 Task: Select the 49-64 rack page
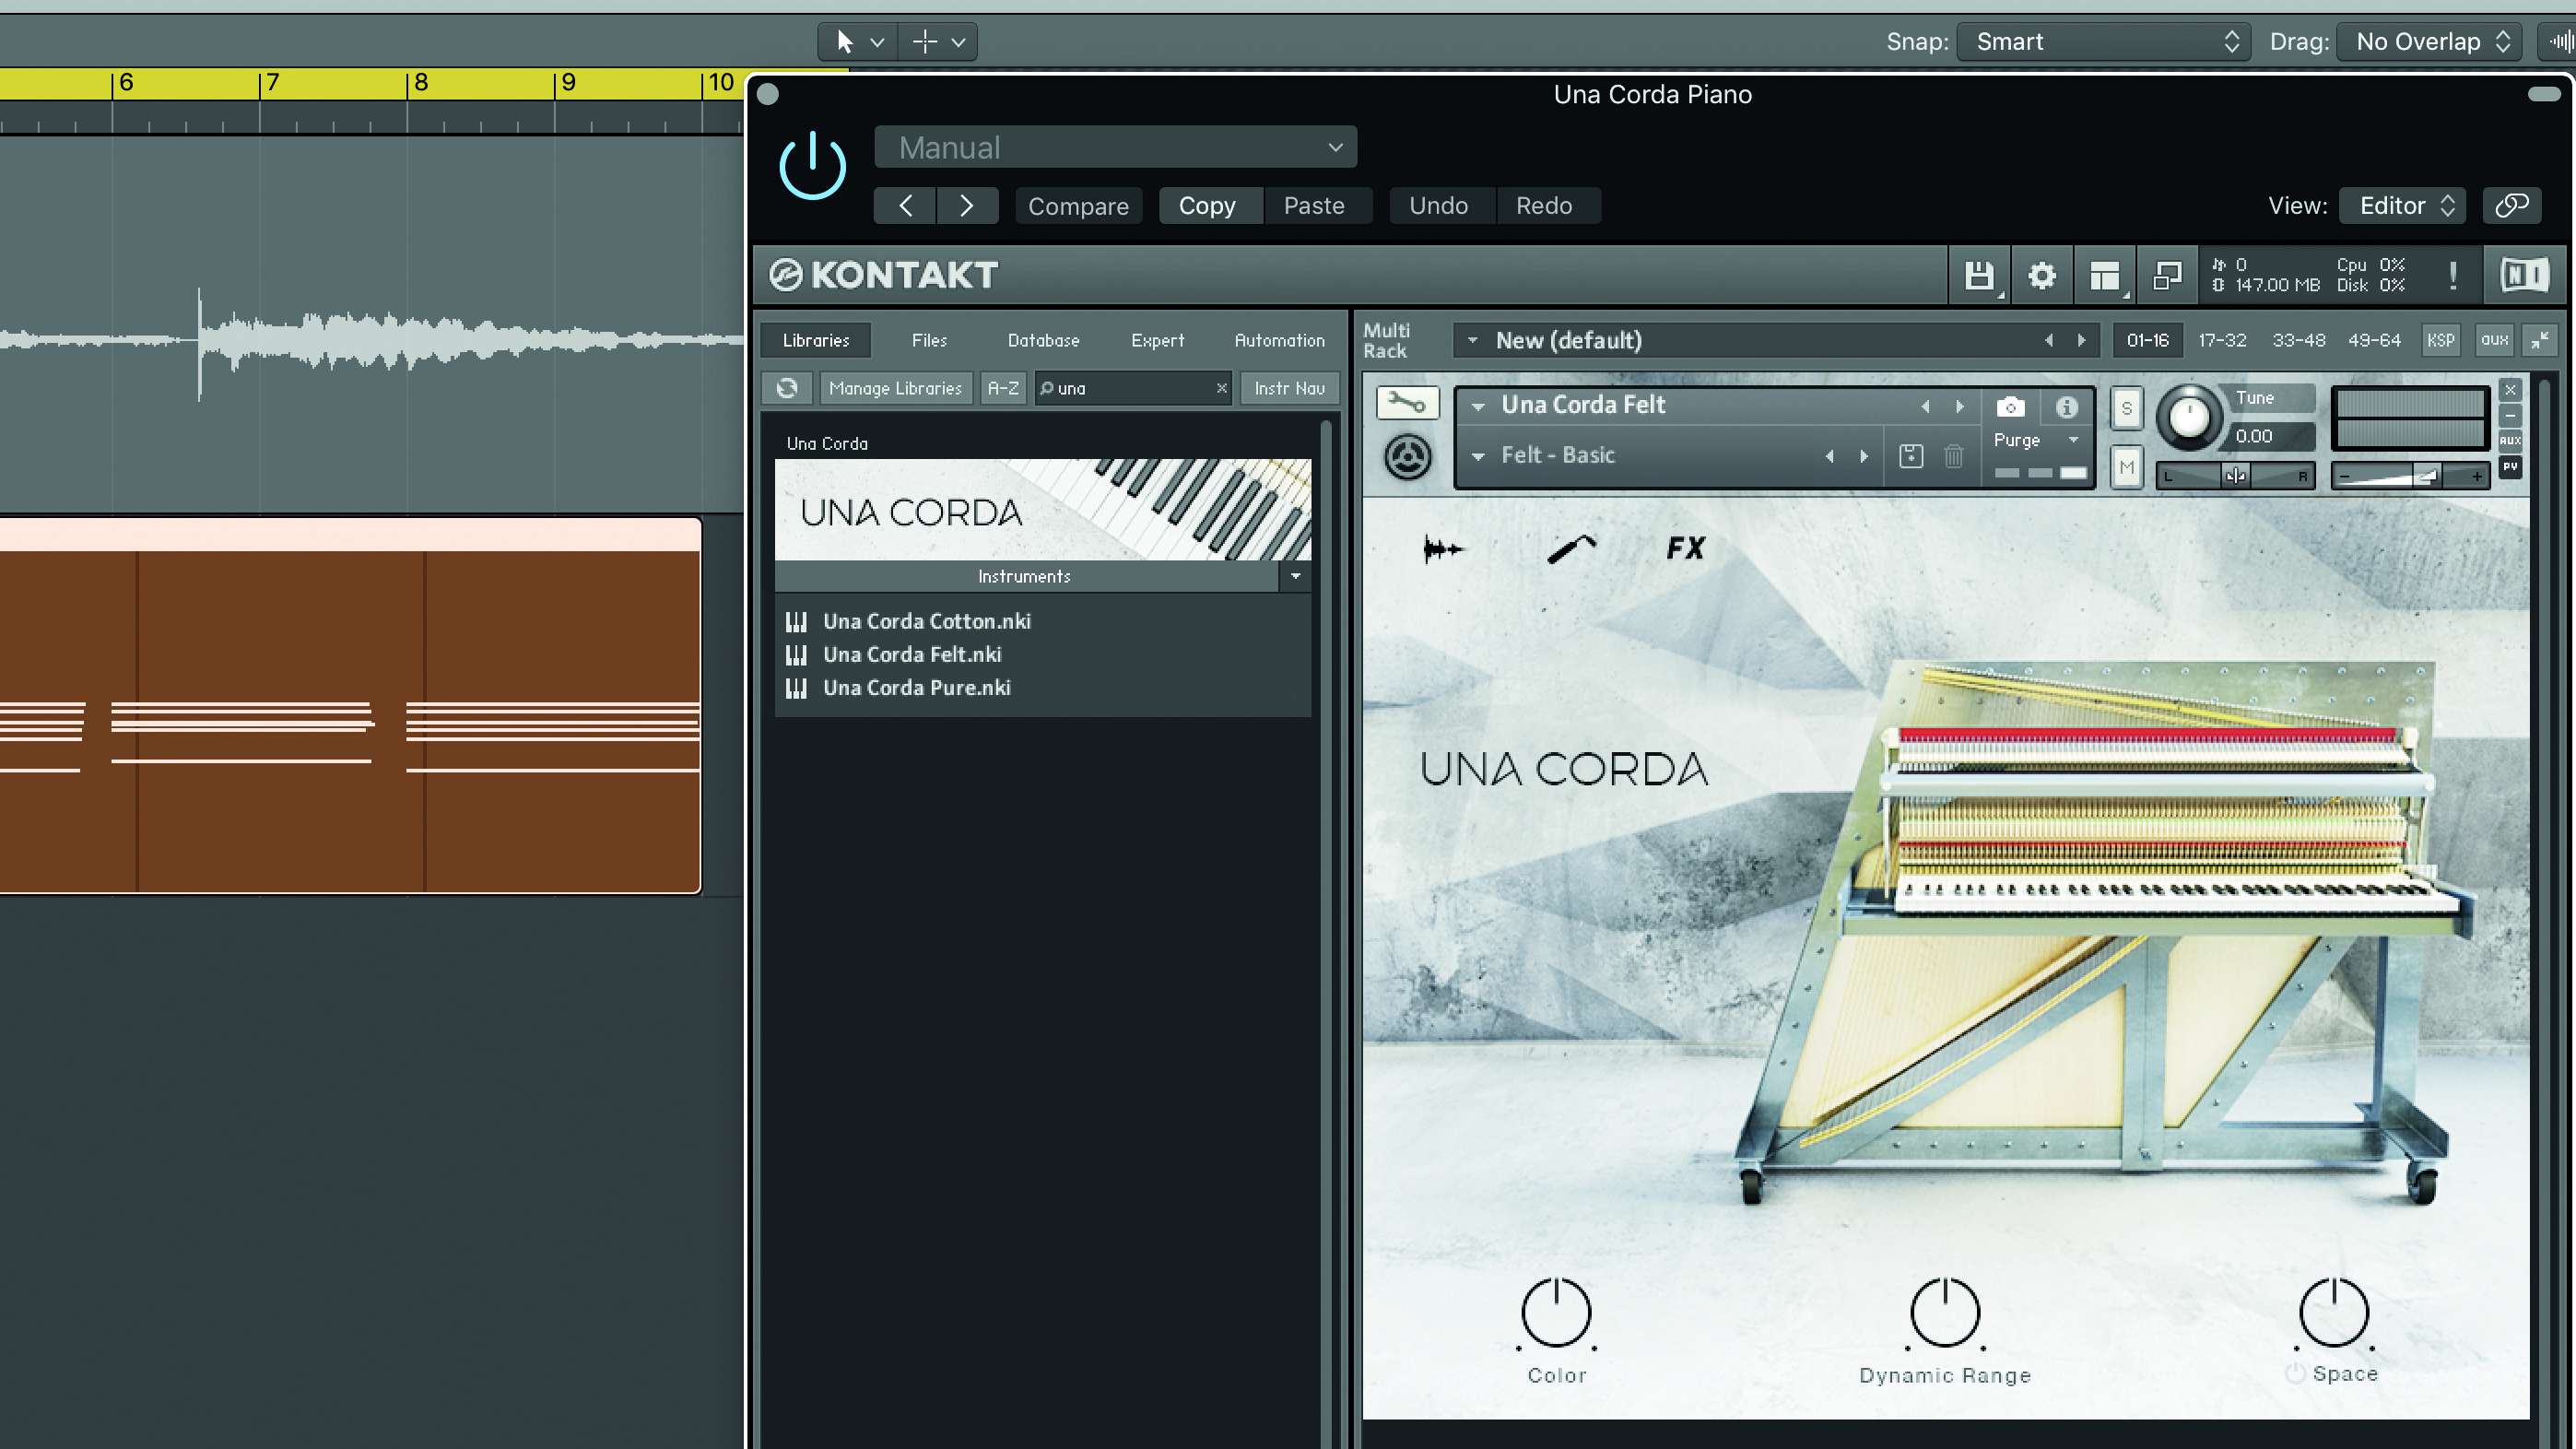(x=2374, y=340)
